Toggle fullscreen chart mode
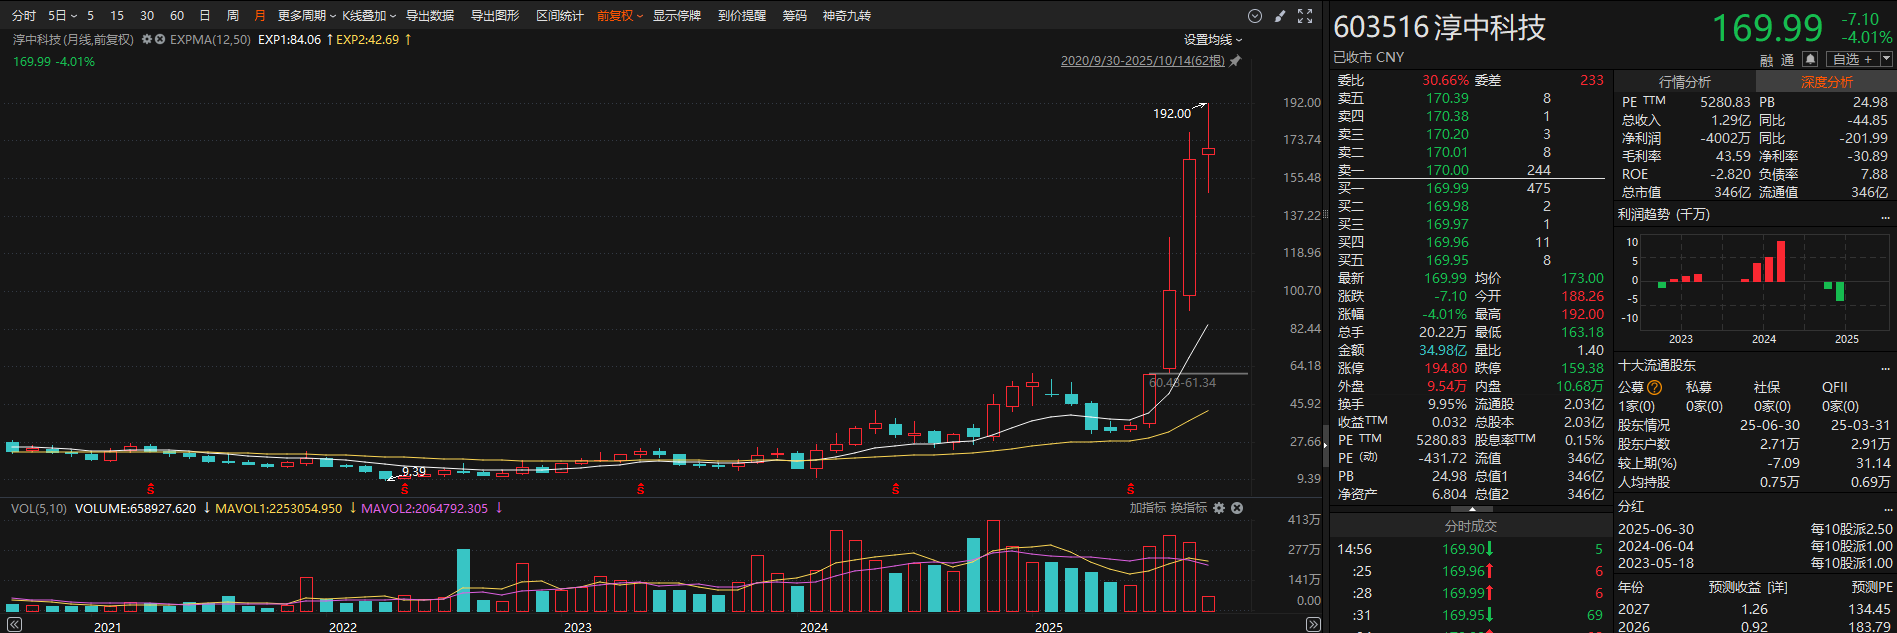The image size is (1897, 633). coord(1305,16)
